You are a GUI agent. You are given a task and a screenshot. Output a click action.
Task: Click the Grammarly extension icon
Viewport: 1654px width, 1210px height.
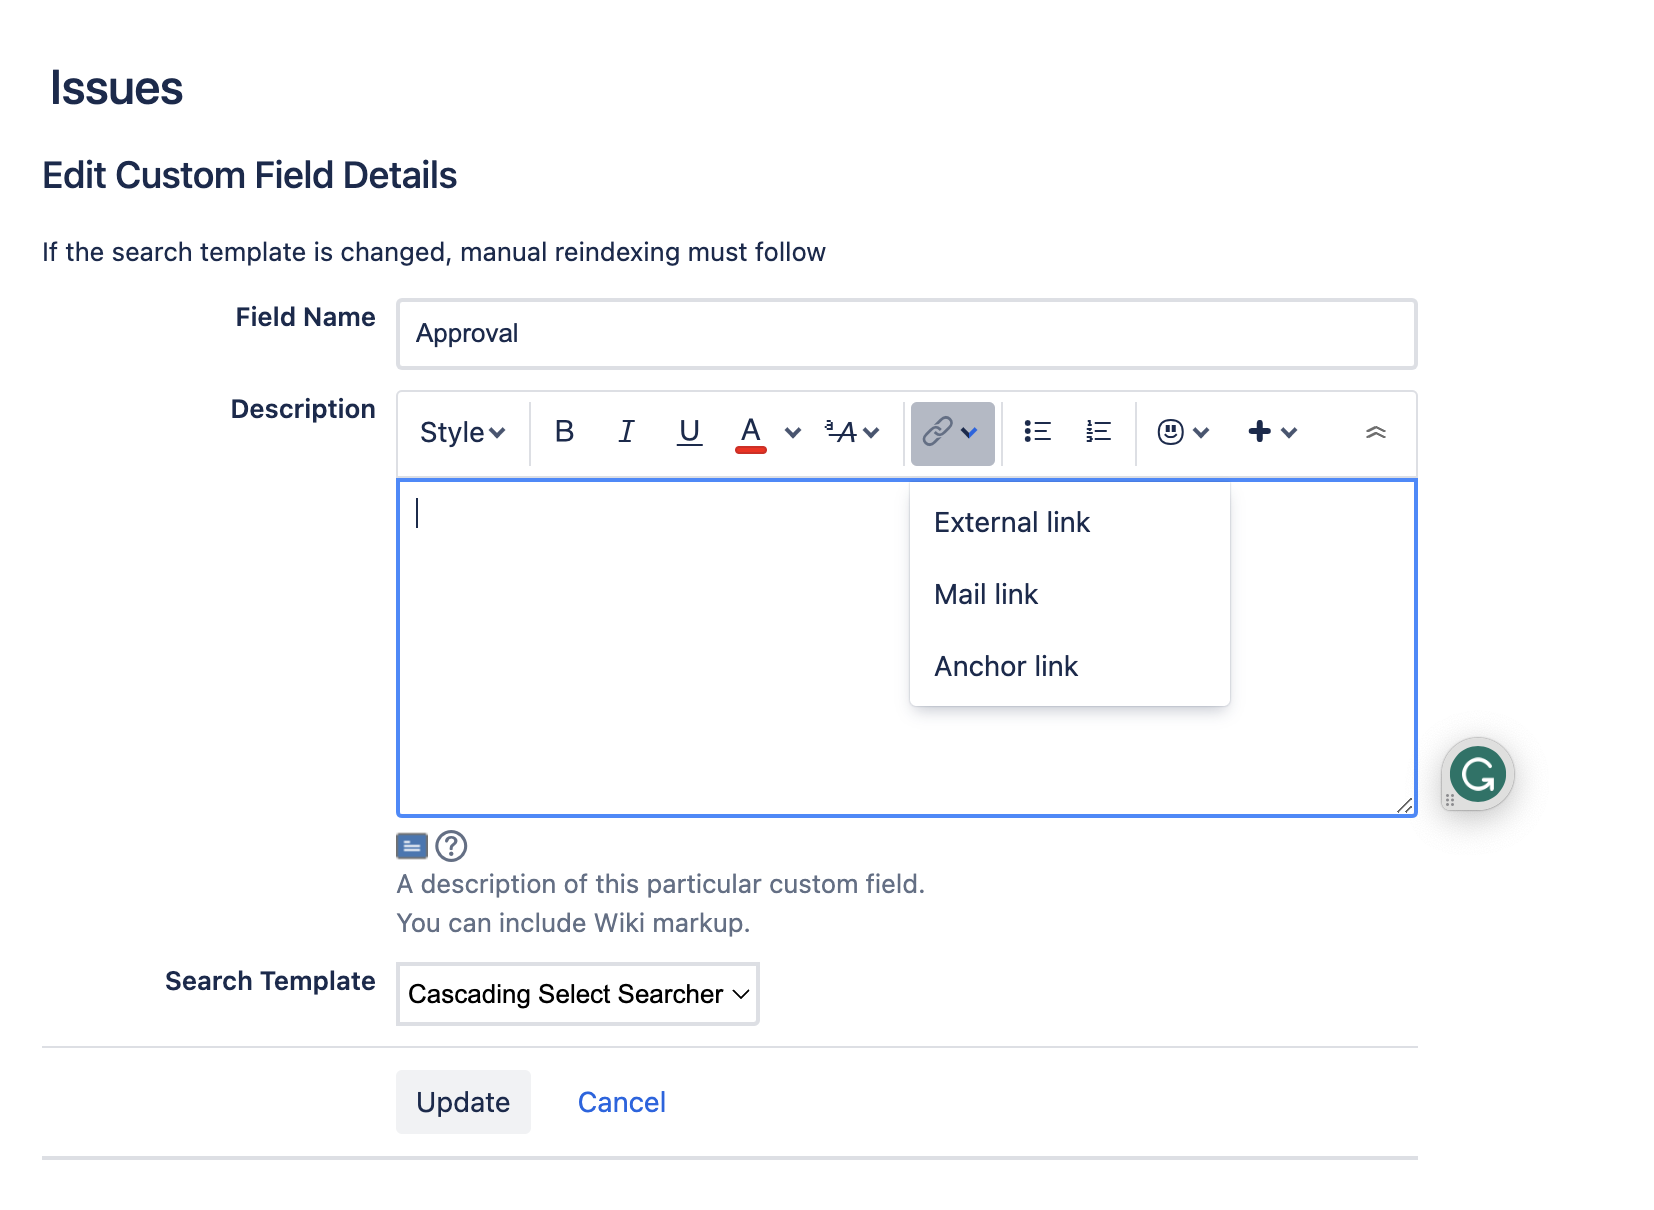1478,774
